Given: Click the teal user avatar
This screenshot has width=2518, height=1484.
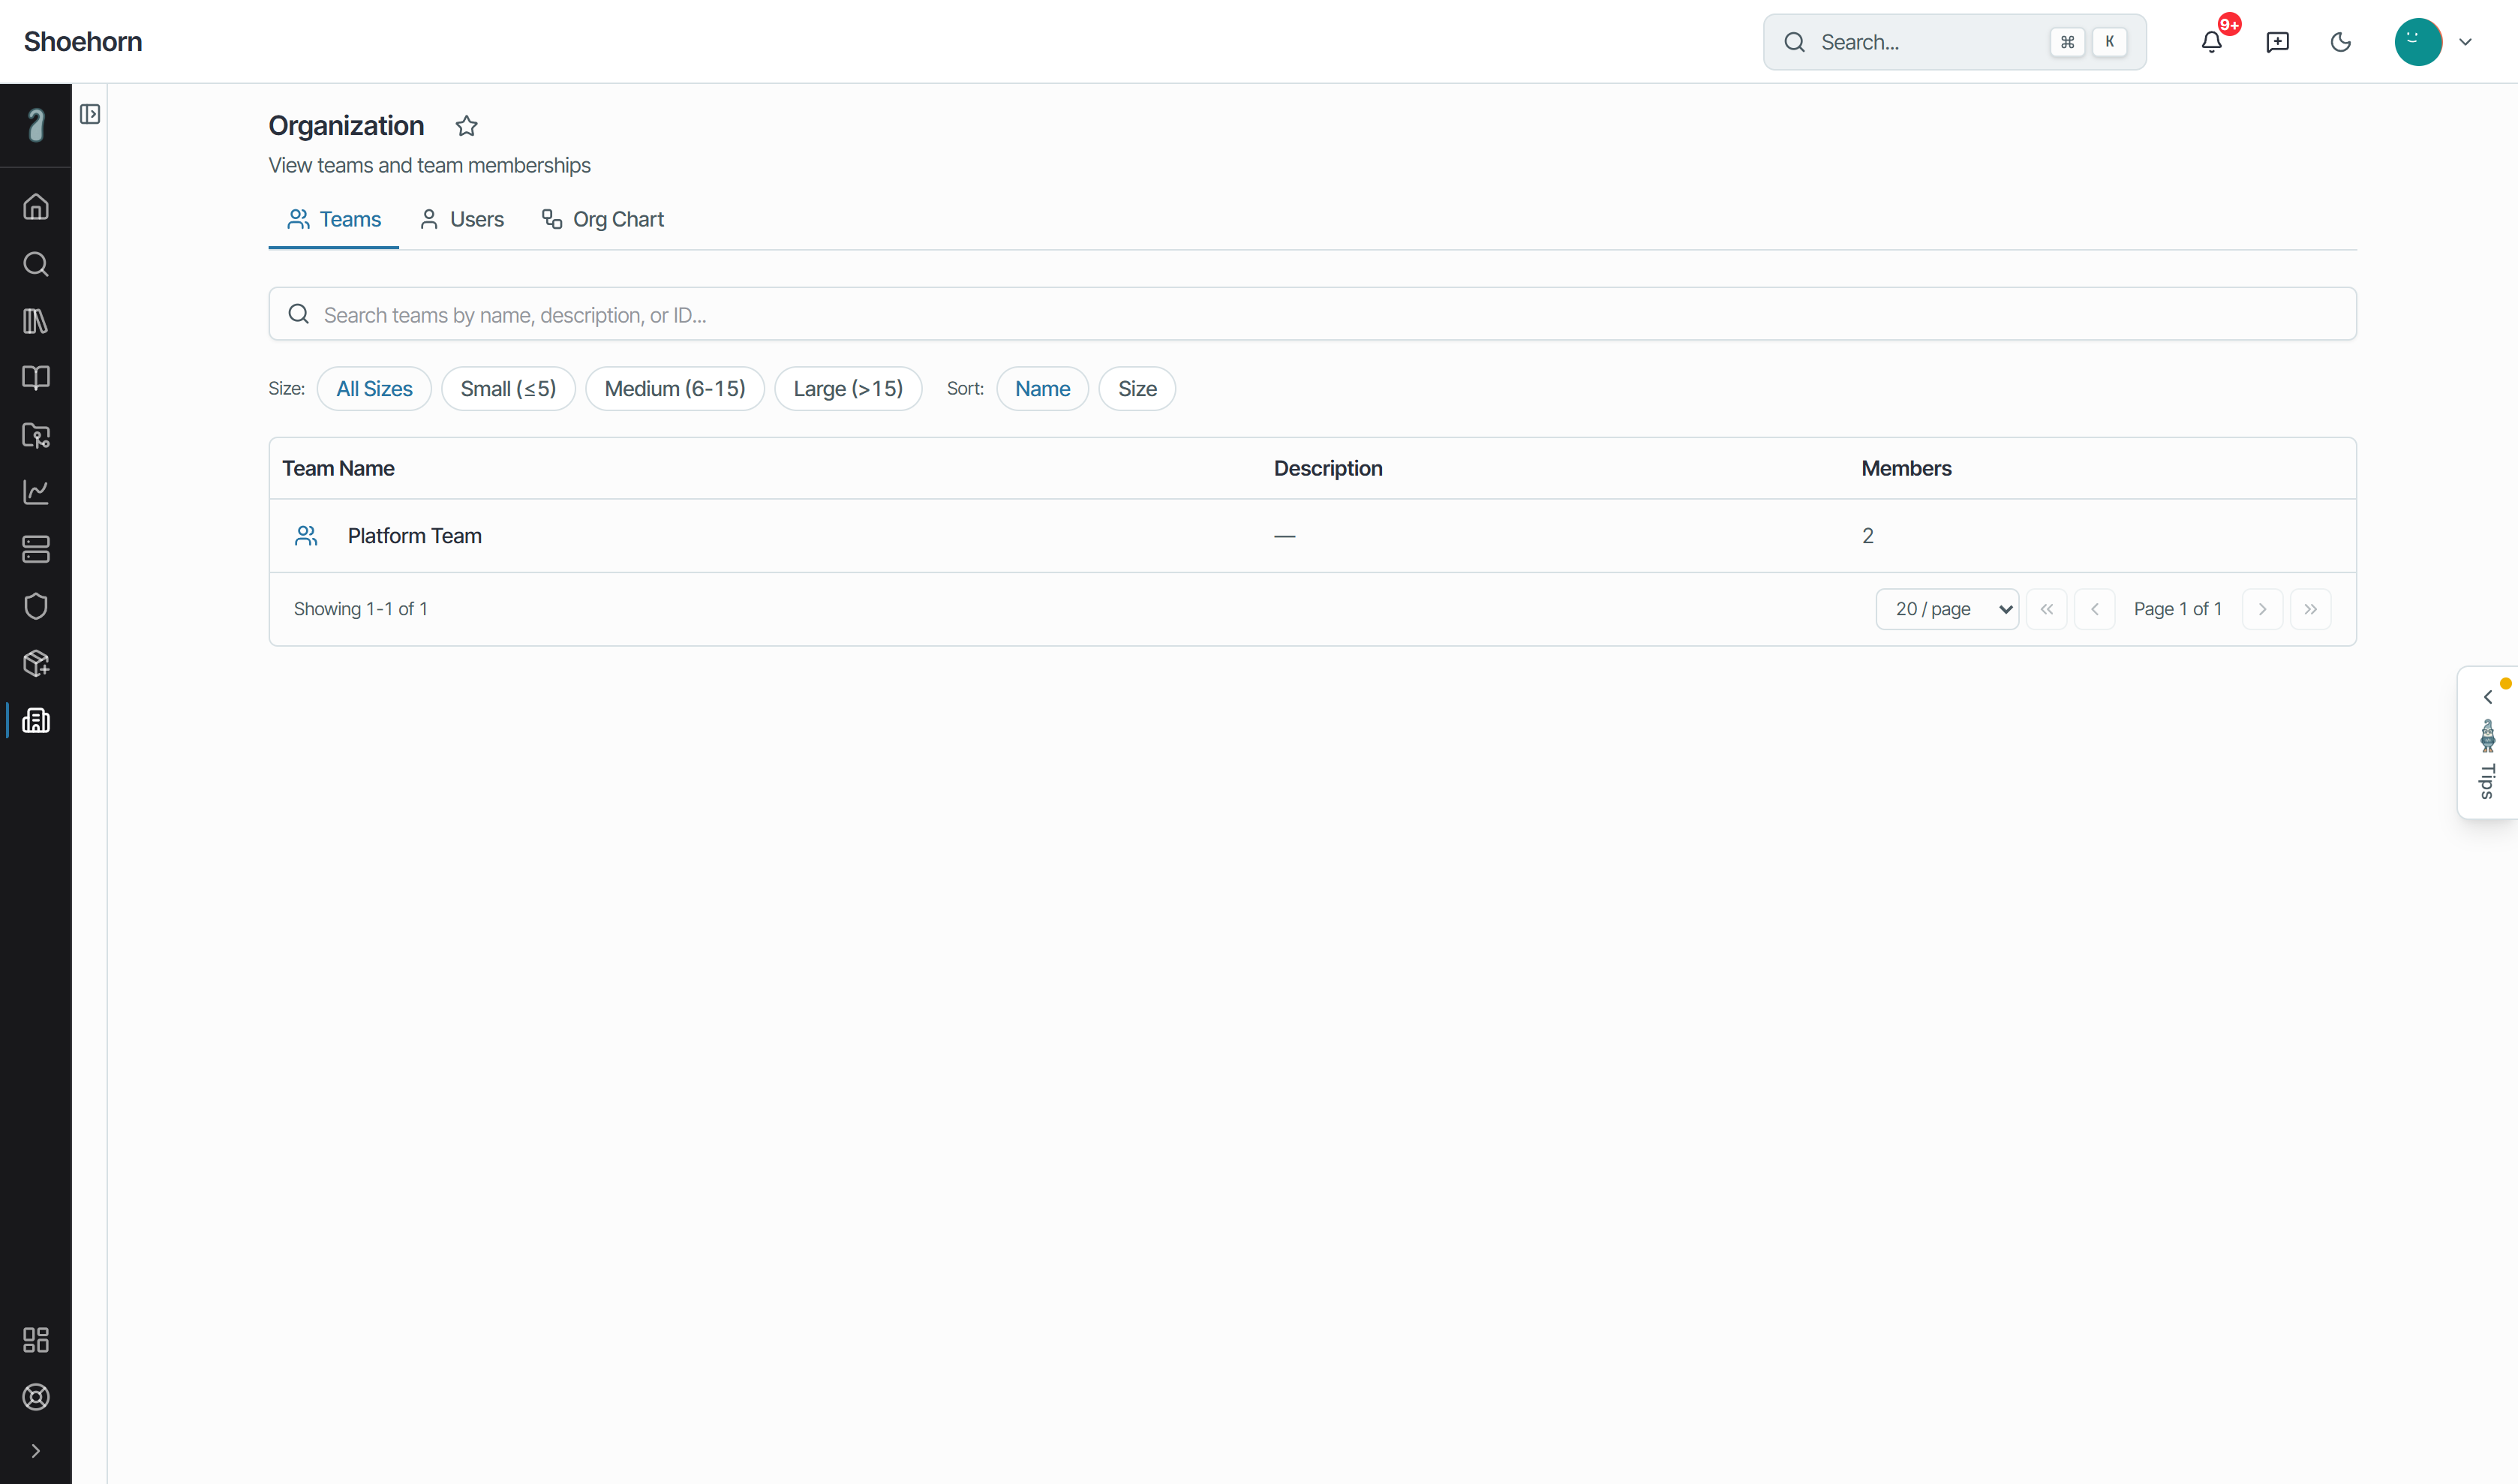Looking at the screenshot, I should coord(2418,42).
